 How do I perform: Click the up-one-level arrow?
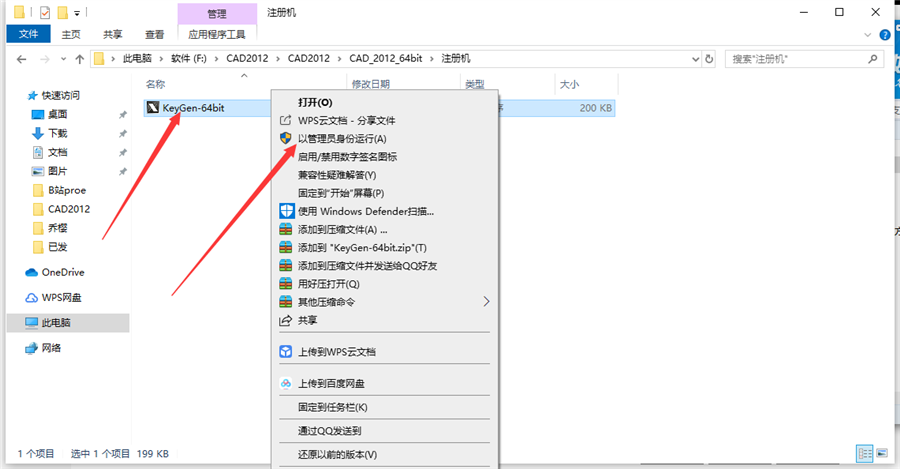click(x=80, y=59)
